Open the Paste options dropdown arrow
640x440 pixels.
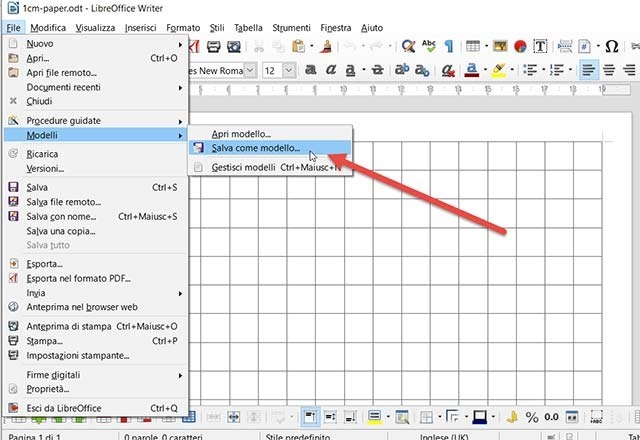click(x=312, y=46)
